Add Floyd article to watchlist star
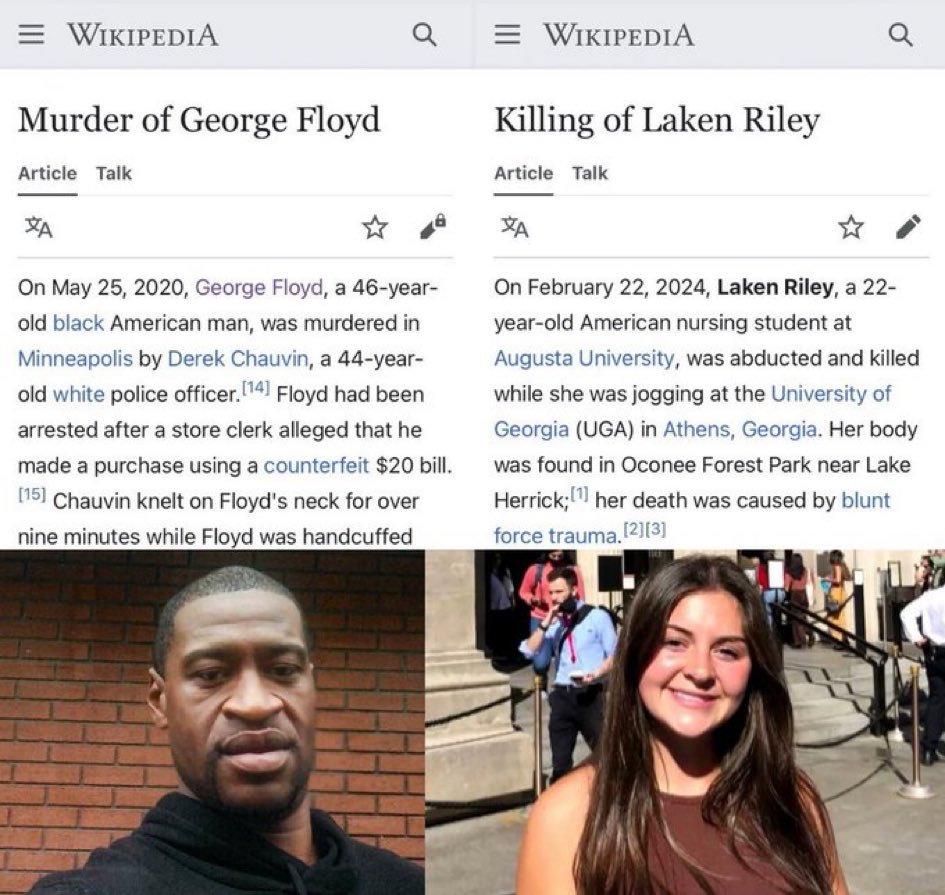 point(375,227)
